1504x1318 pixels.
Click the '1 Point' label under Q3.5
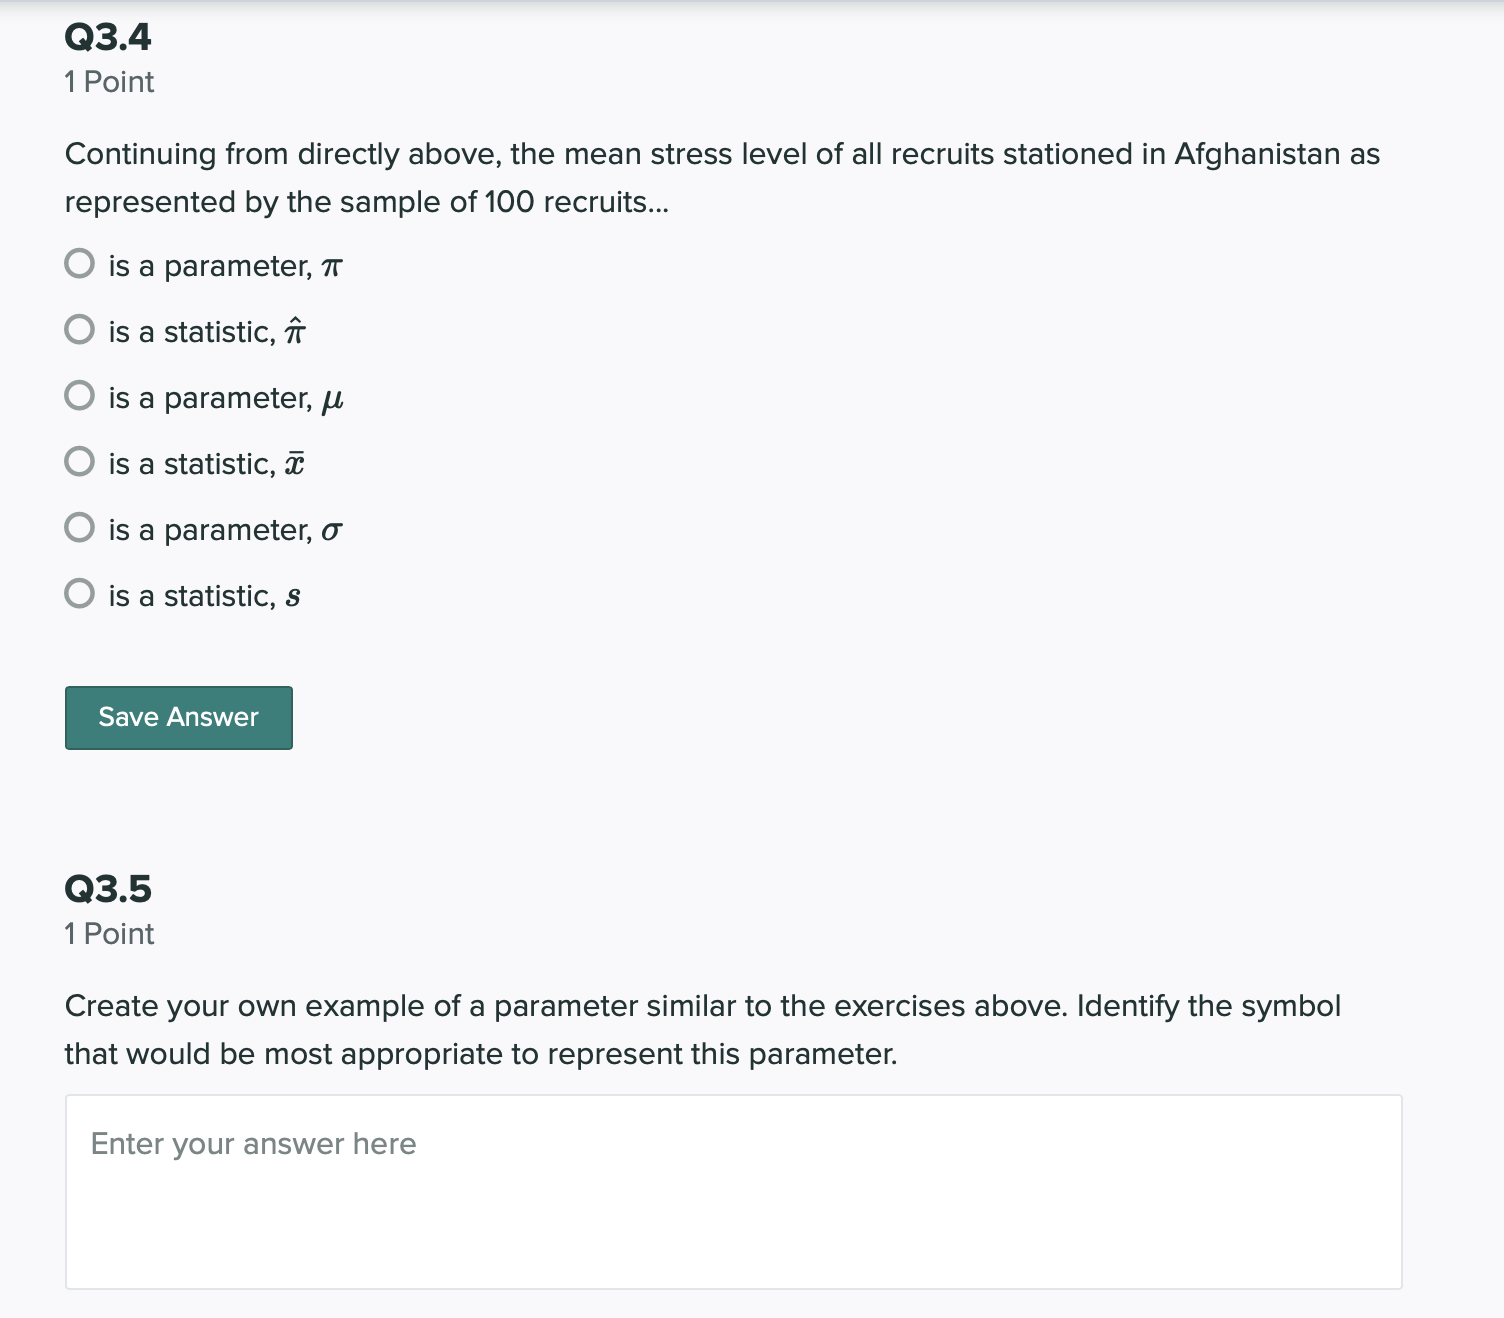(108, 934)
